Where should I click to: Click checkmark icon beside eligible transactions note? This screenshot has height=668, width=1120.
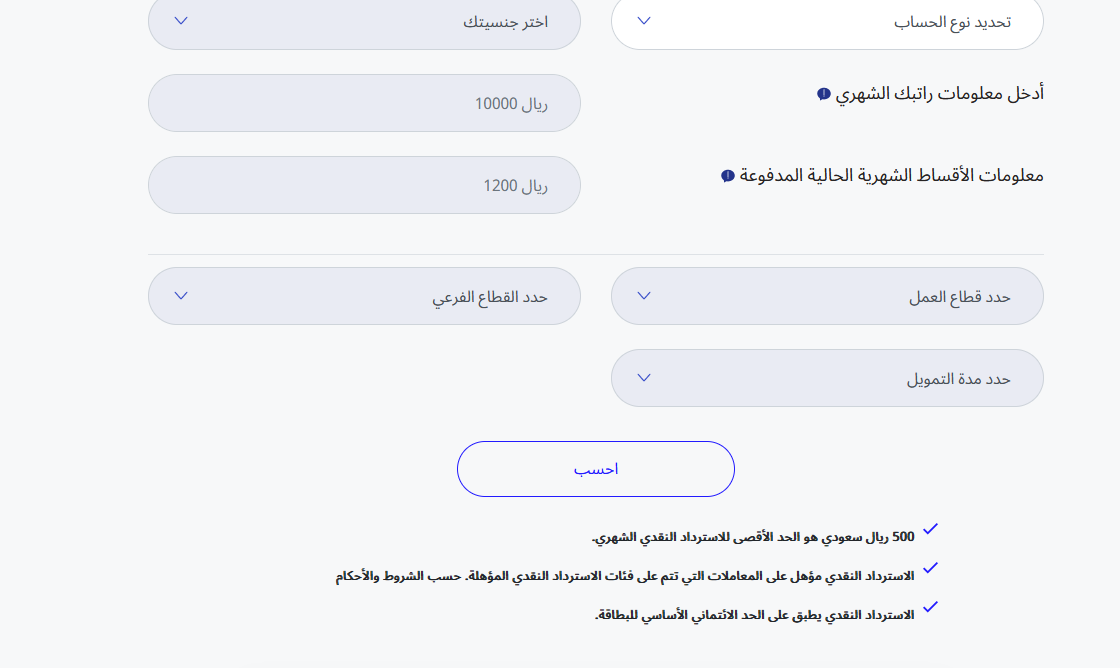pyautogui.click(x=931, y=568)
